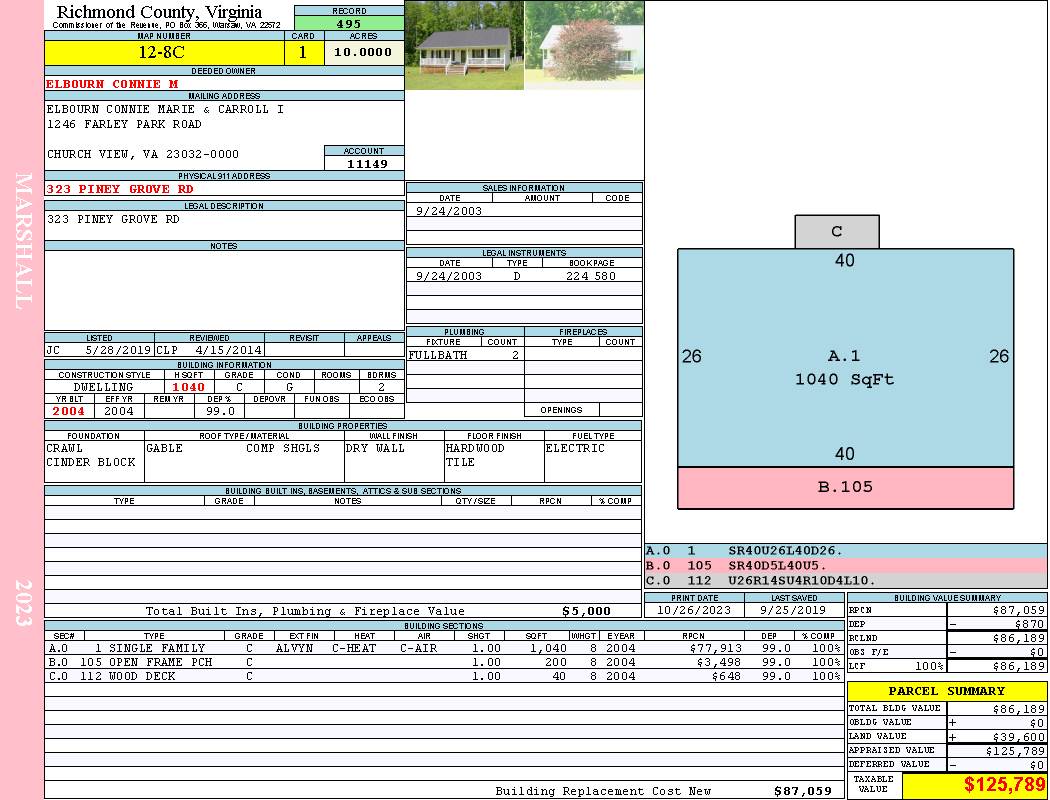Click reviewed date 4/15/2014
1050x800 pixels.
(x=228, y=349)
